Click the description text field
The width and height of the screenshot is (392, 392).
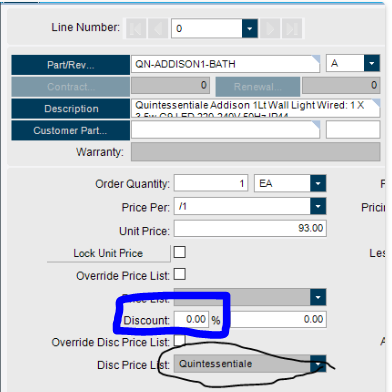[255, 108]
